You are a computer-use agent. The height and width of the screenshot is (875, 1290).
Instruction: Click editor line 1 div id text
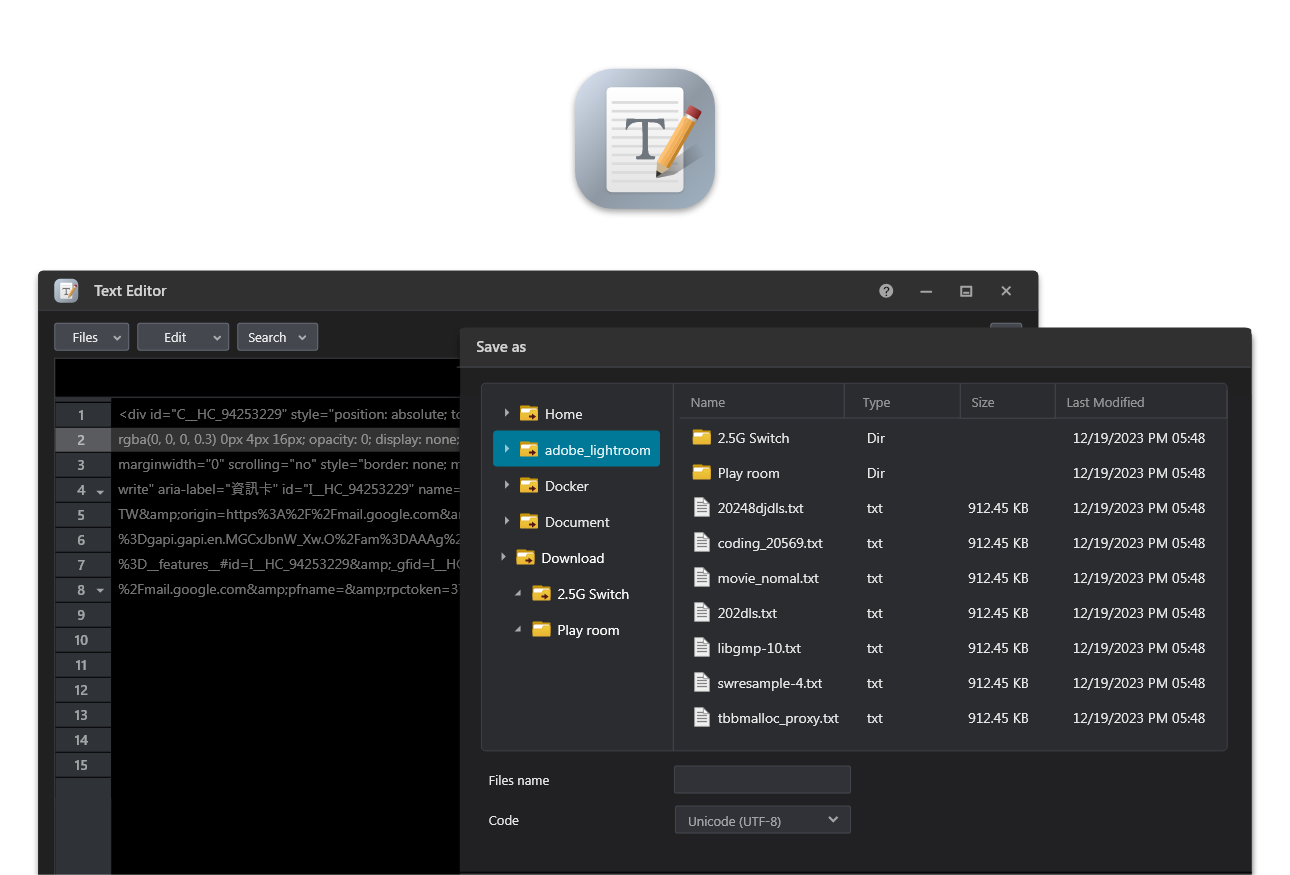(288, 414)
